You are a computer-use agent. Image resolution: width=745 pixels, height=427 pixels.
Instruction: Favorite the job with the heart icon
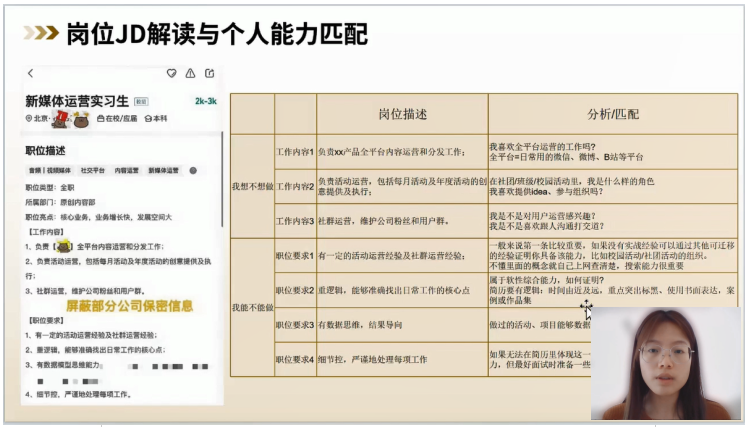tap(171, 73)
